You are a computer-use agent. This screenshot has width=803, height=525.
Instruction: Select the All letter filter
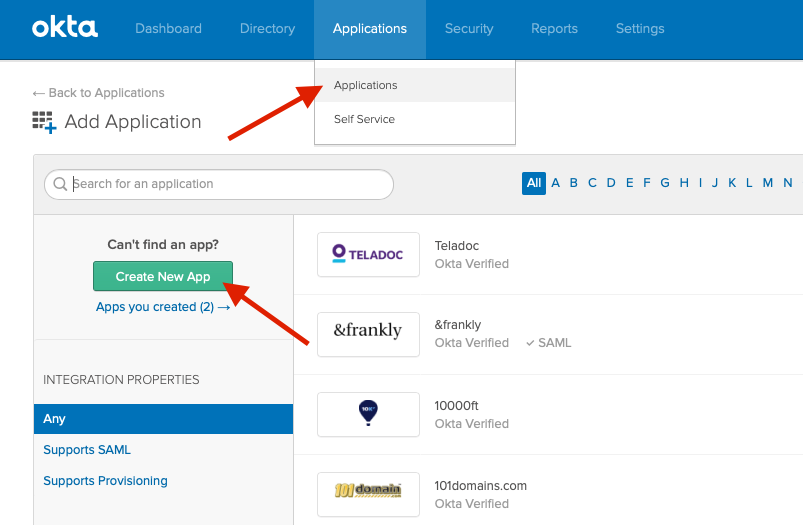tap(534, 183)
